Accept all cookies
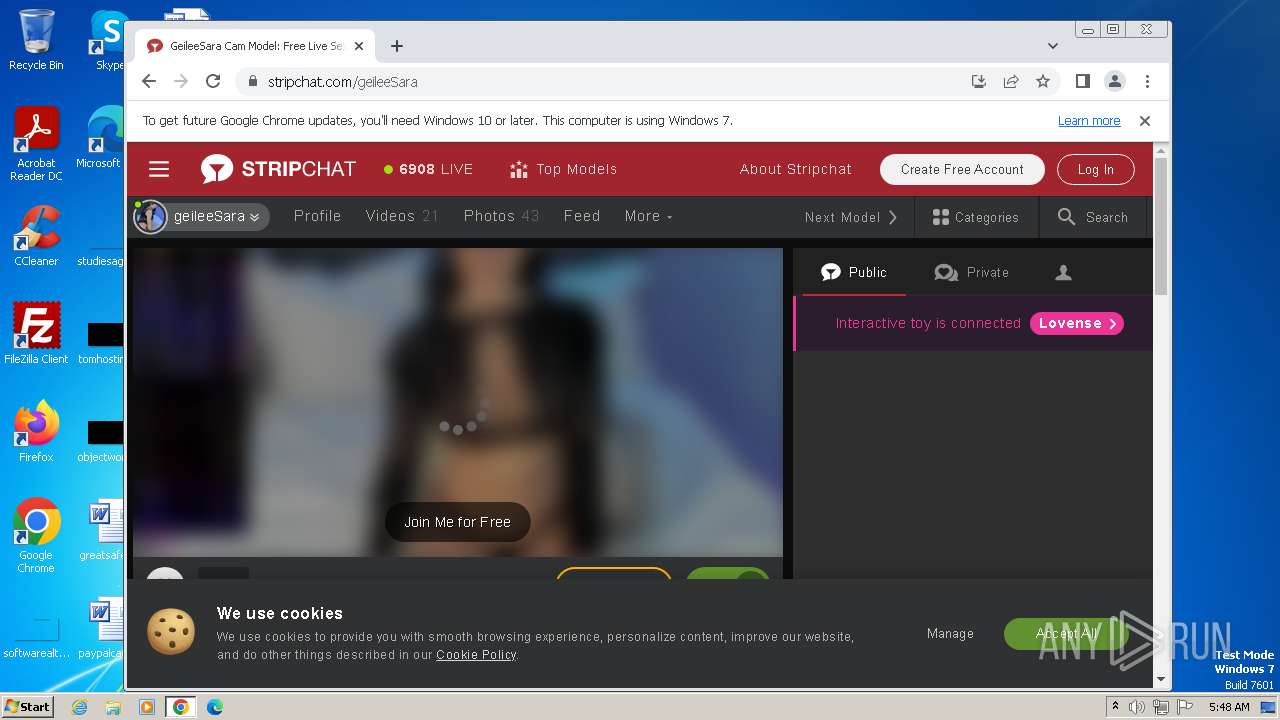Viewport: 1280px width, 720px height. [1066, 633]
